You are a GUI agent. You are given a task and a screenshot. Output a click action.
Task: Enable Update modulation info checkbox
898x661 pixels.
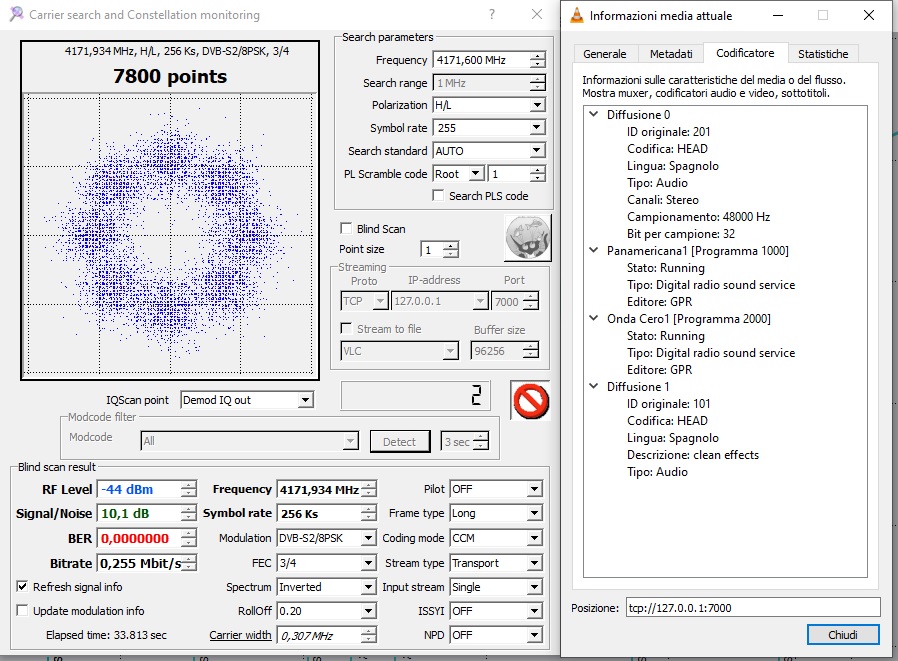(22, 611)
